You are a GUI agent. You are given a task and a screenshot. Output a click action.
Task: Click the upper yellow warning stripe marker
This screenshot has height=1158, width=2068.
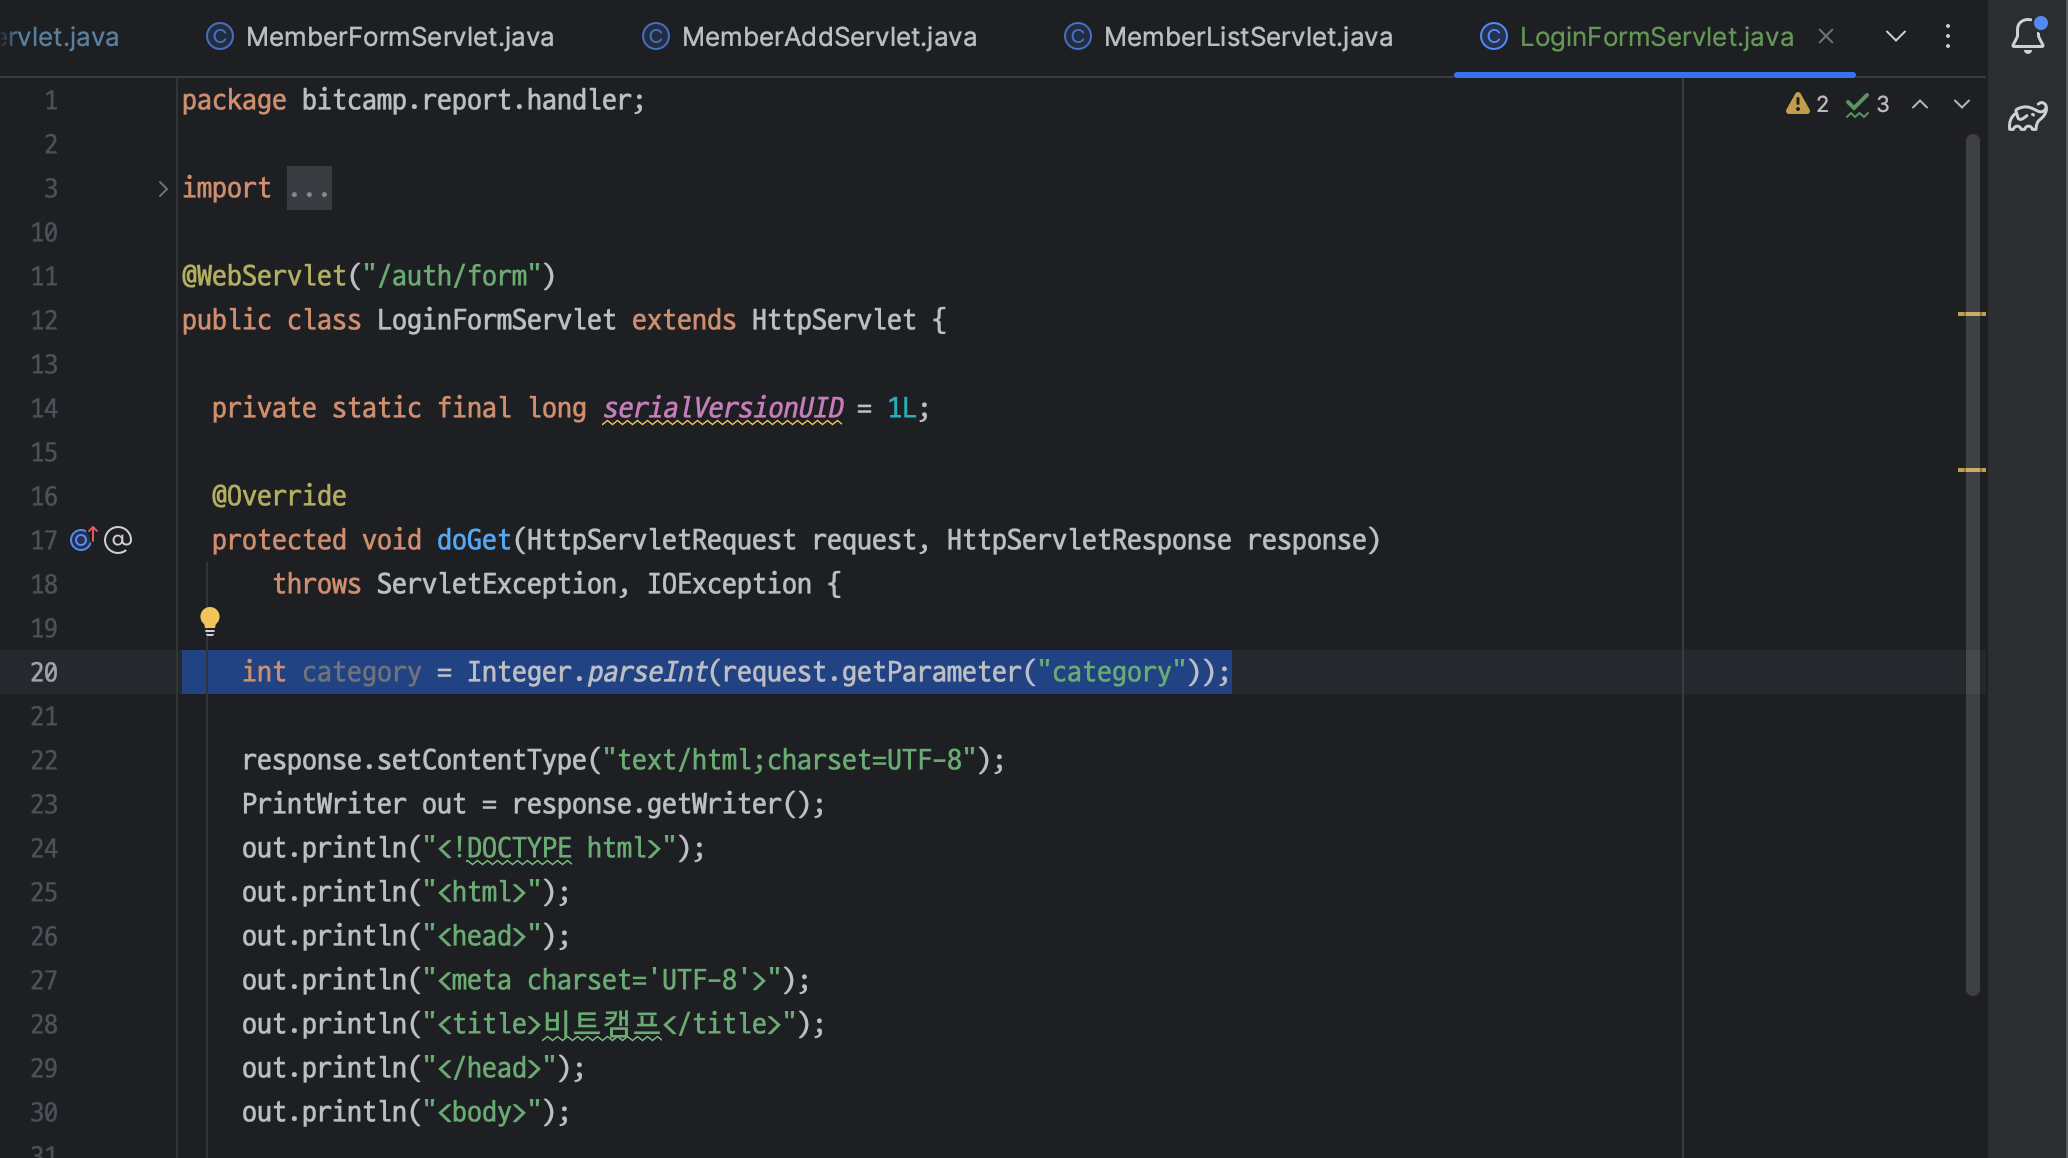coord(1971,314)
